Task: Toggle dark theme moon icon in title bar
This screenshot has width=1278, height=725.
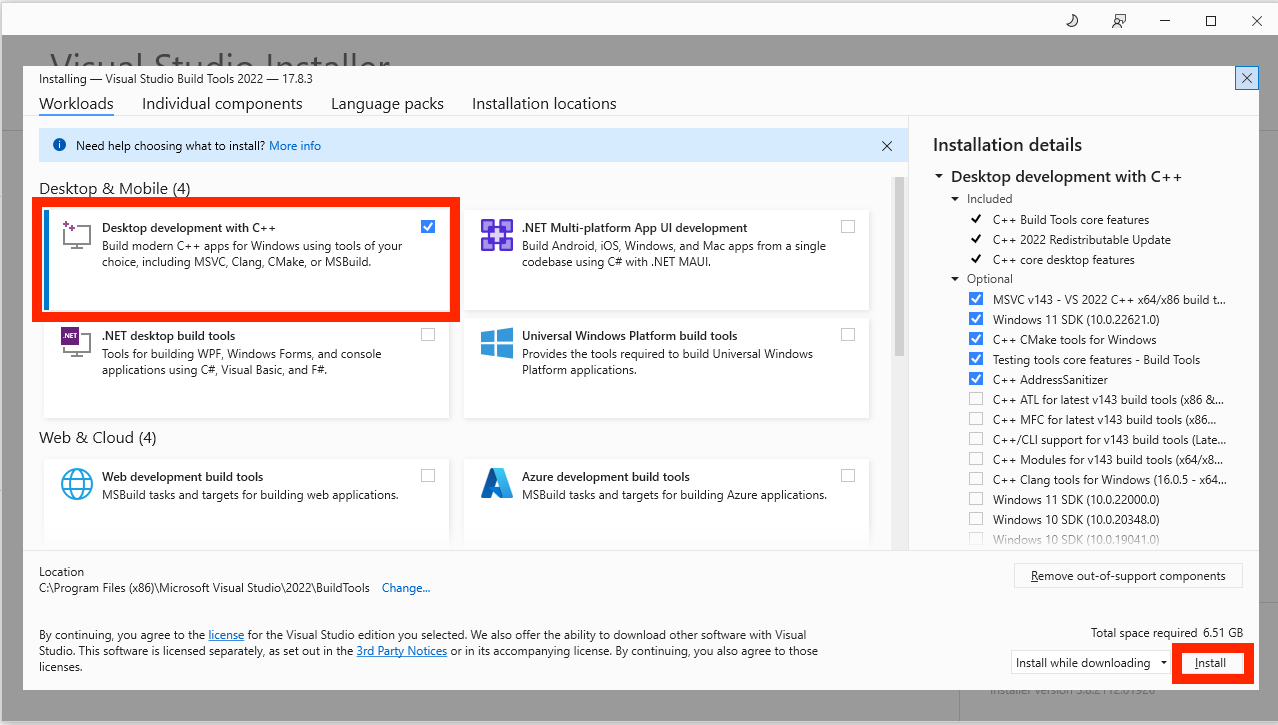Action: coord(1072,20)
